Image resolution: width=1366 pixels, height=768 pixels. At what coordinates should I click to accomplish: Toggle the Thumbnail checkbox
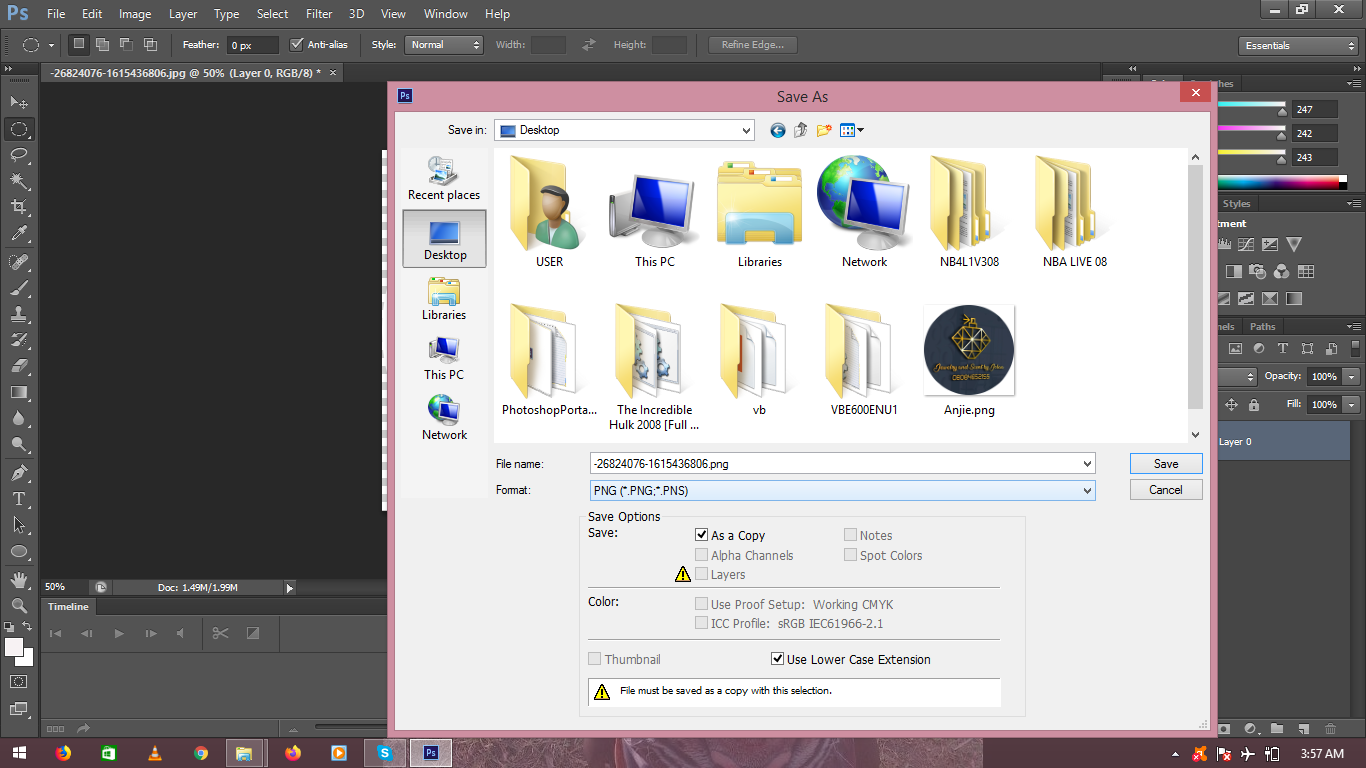point(595,659)
